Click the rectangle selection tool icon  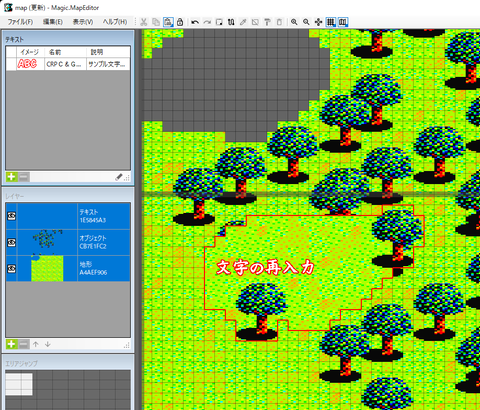219,22
